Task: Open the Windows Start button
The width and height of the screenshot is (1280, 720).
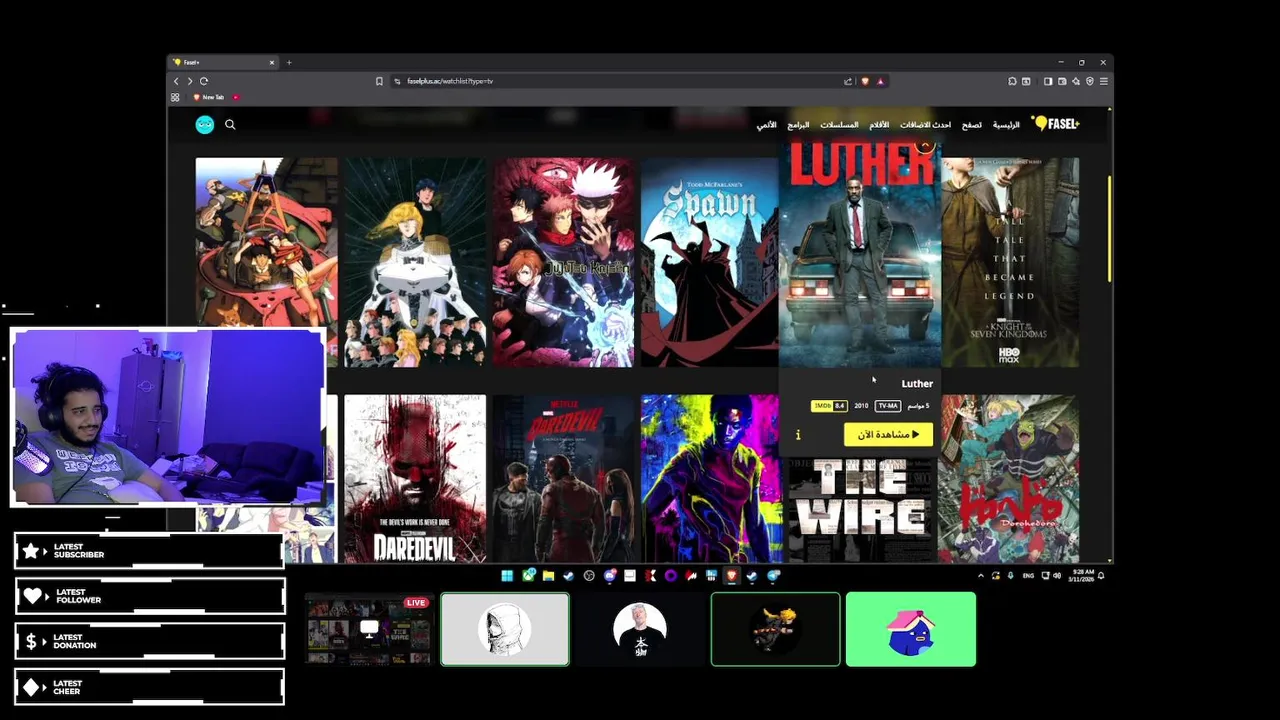Action: click(507, 576)
